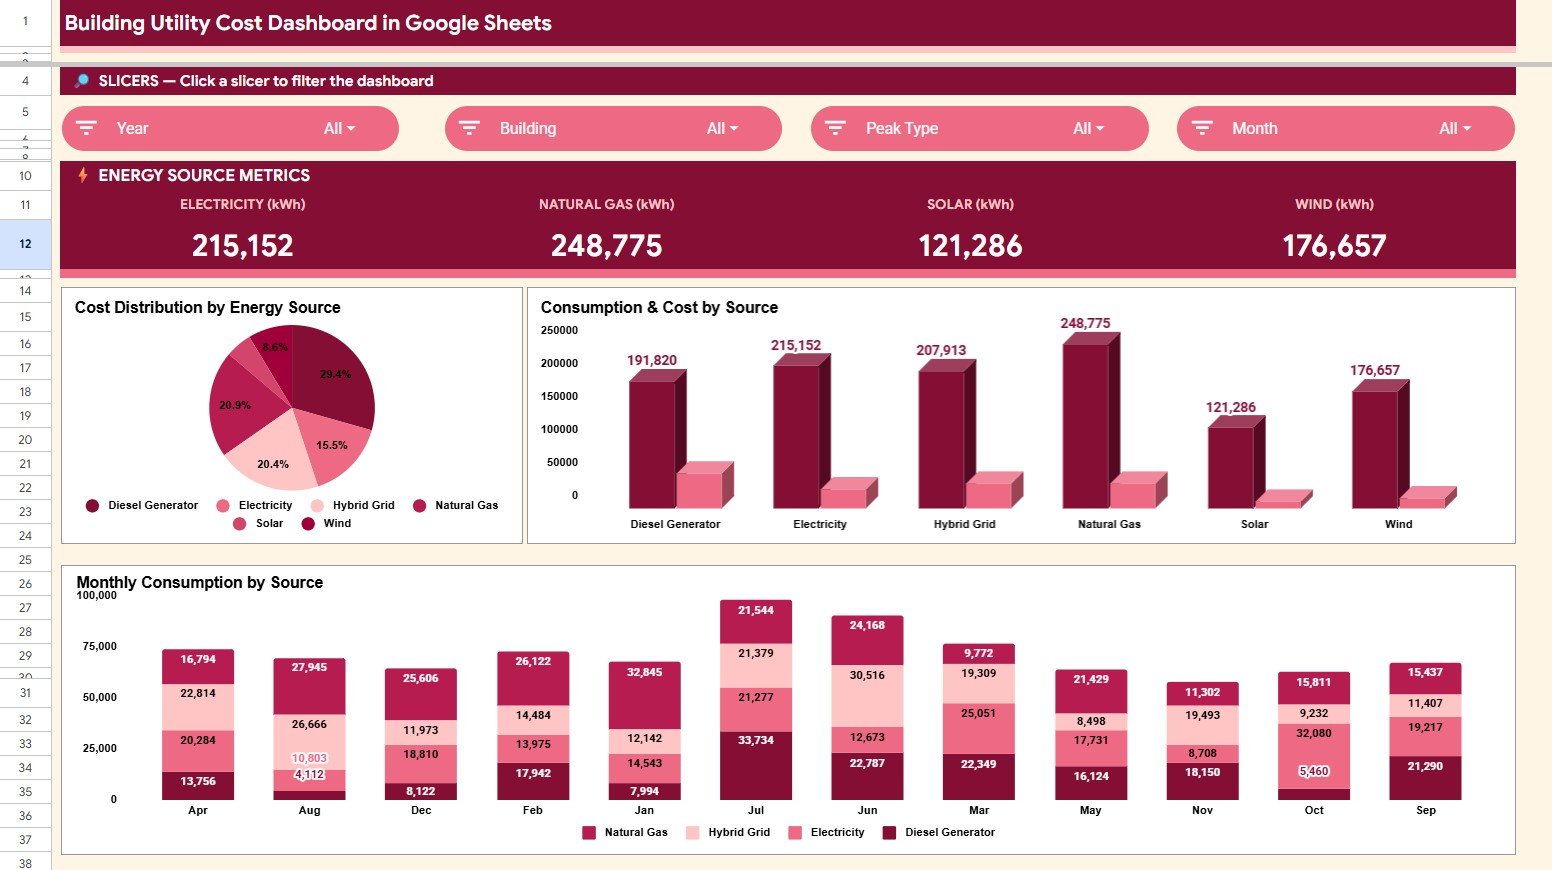Select row header 12
1552x870 pixels.
click(x=25, y=244)
